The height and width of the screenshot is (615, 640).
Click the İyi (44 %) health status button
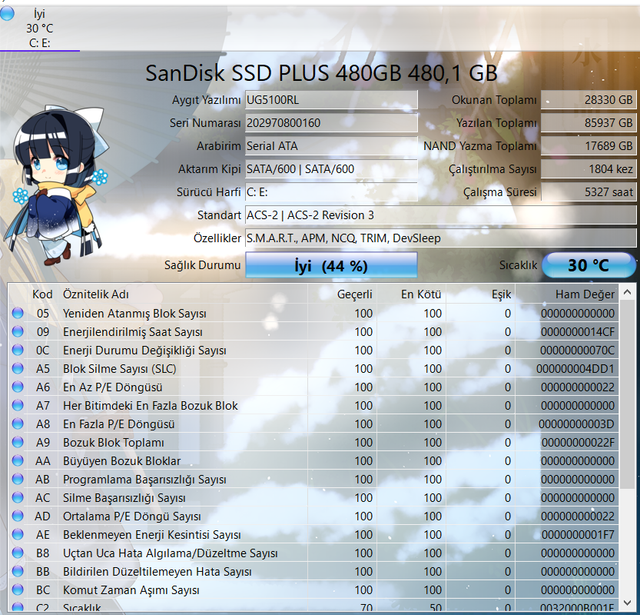point(331,266)
